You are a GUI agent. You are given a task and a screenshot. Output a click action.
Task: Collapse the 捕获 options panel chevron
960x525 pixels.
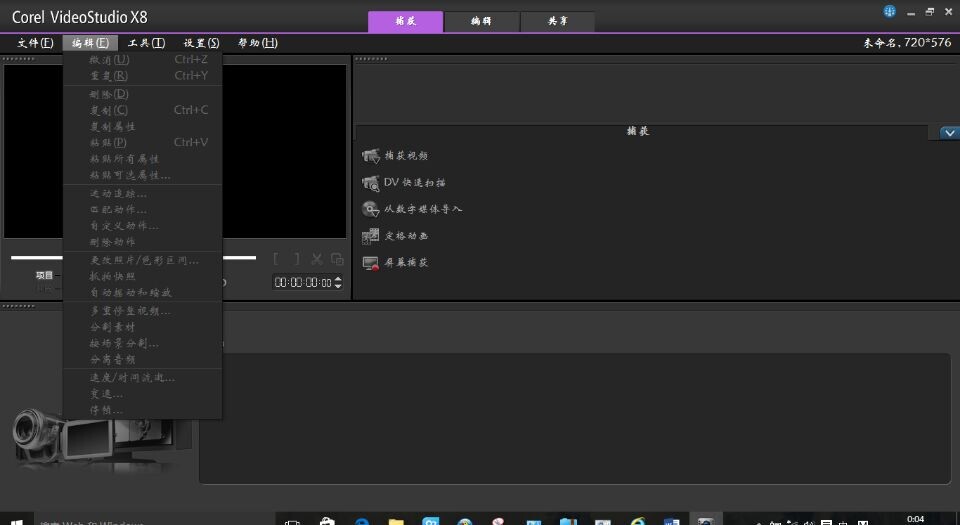(x=949, y=133)
